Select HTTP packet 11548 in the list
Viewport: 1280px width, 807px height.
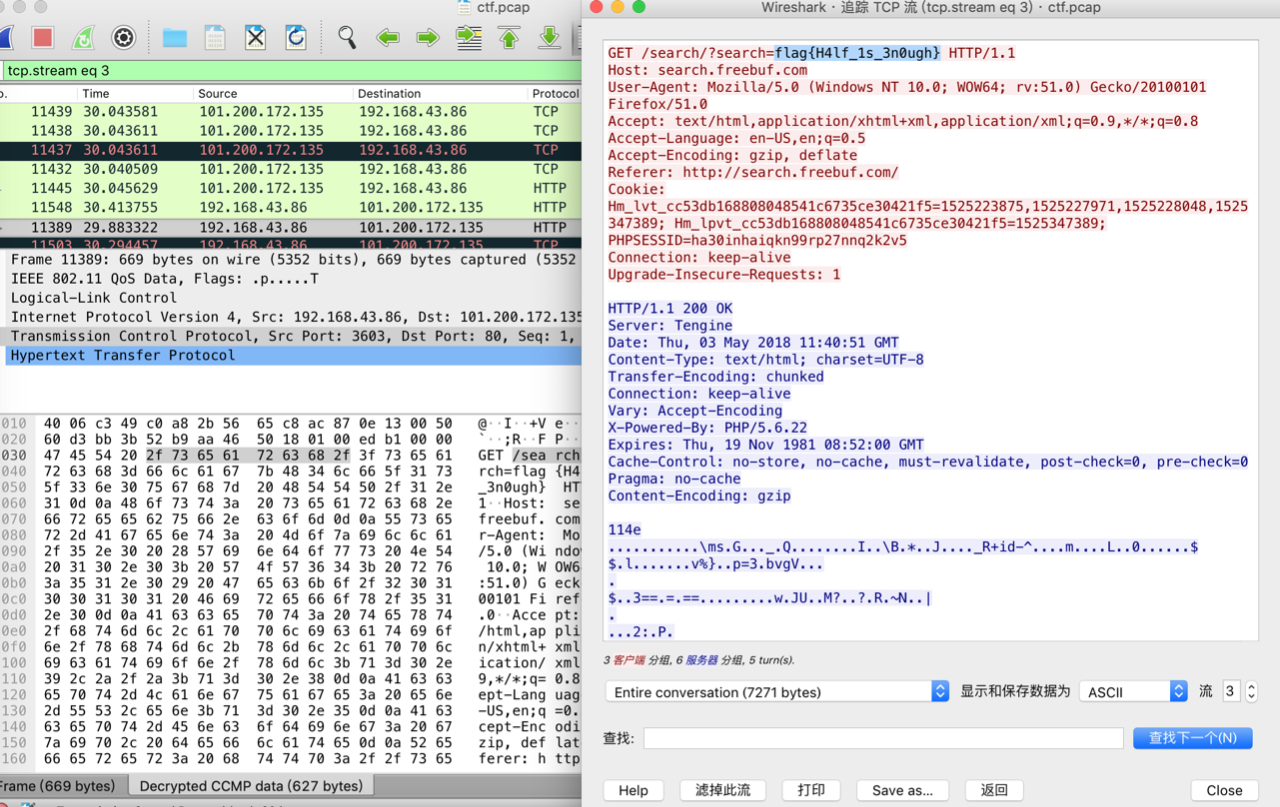[290, 207]
